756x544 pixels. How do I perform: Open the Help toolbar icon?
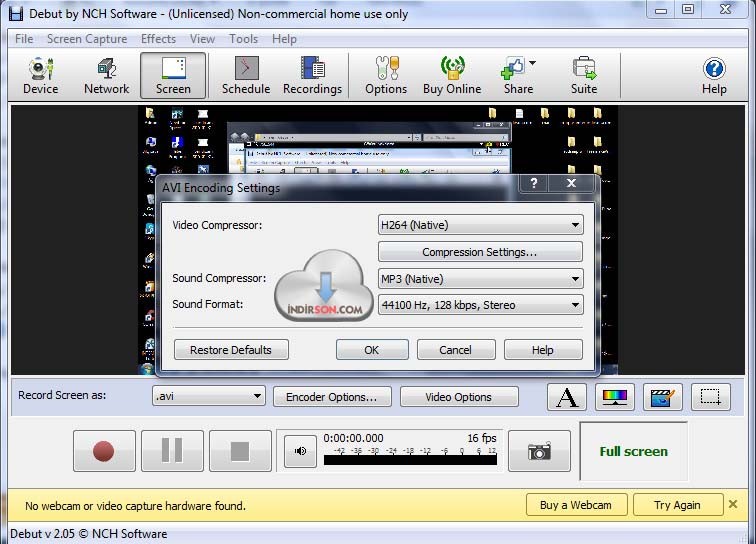click(x=714, y=76)
